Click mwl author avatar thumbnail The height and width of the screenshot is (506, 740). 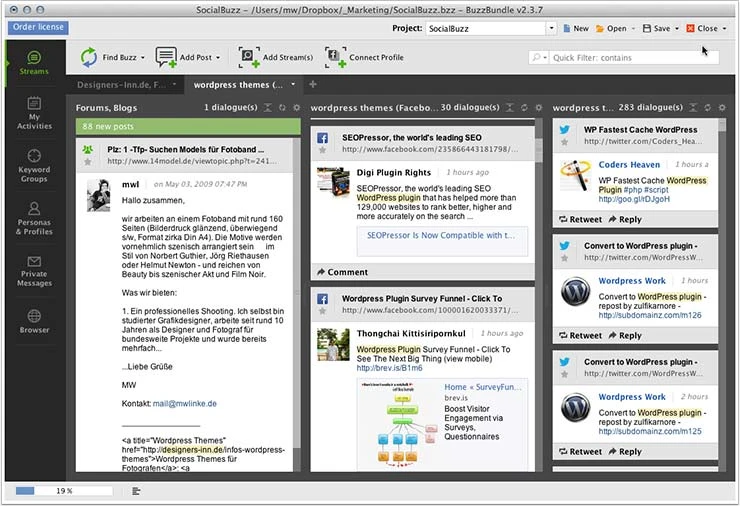99,195
